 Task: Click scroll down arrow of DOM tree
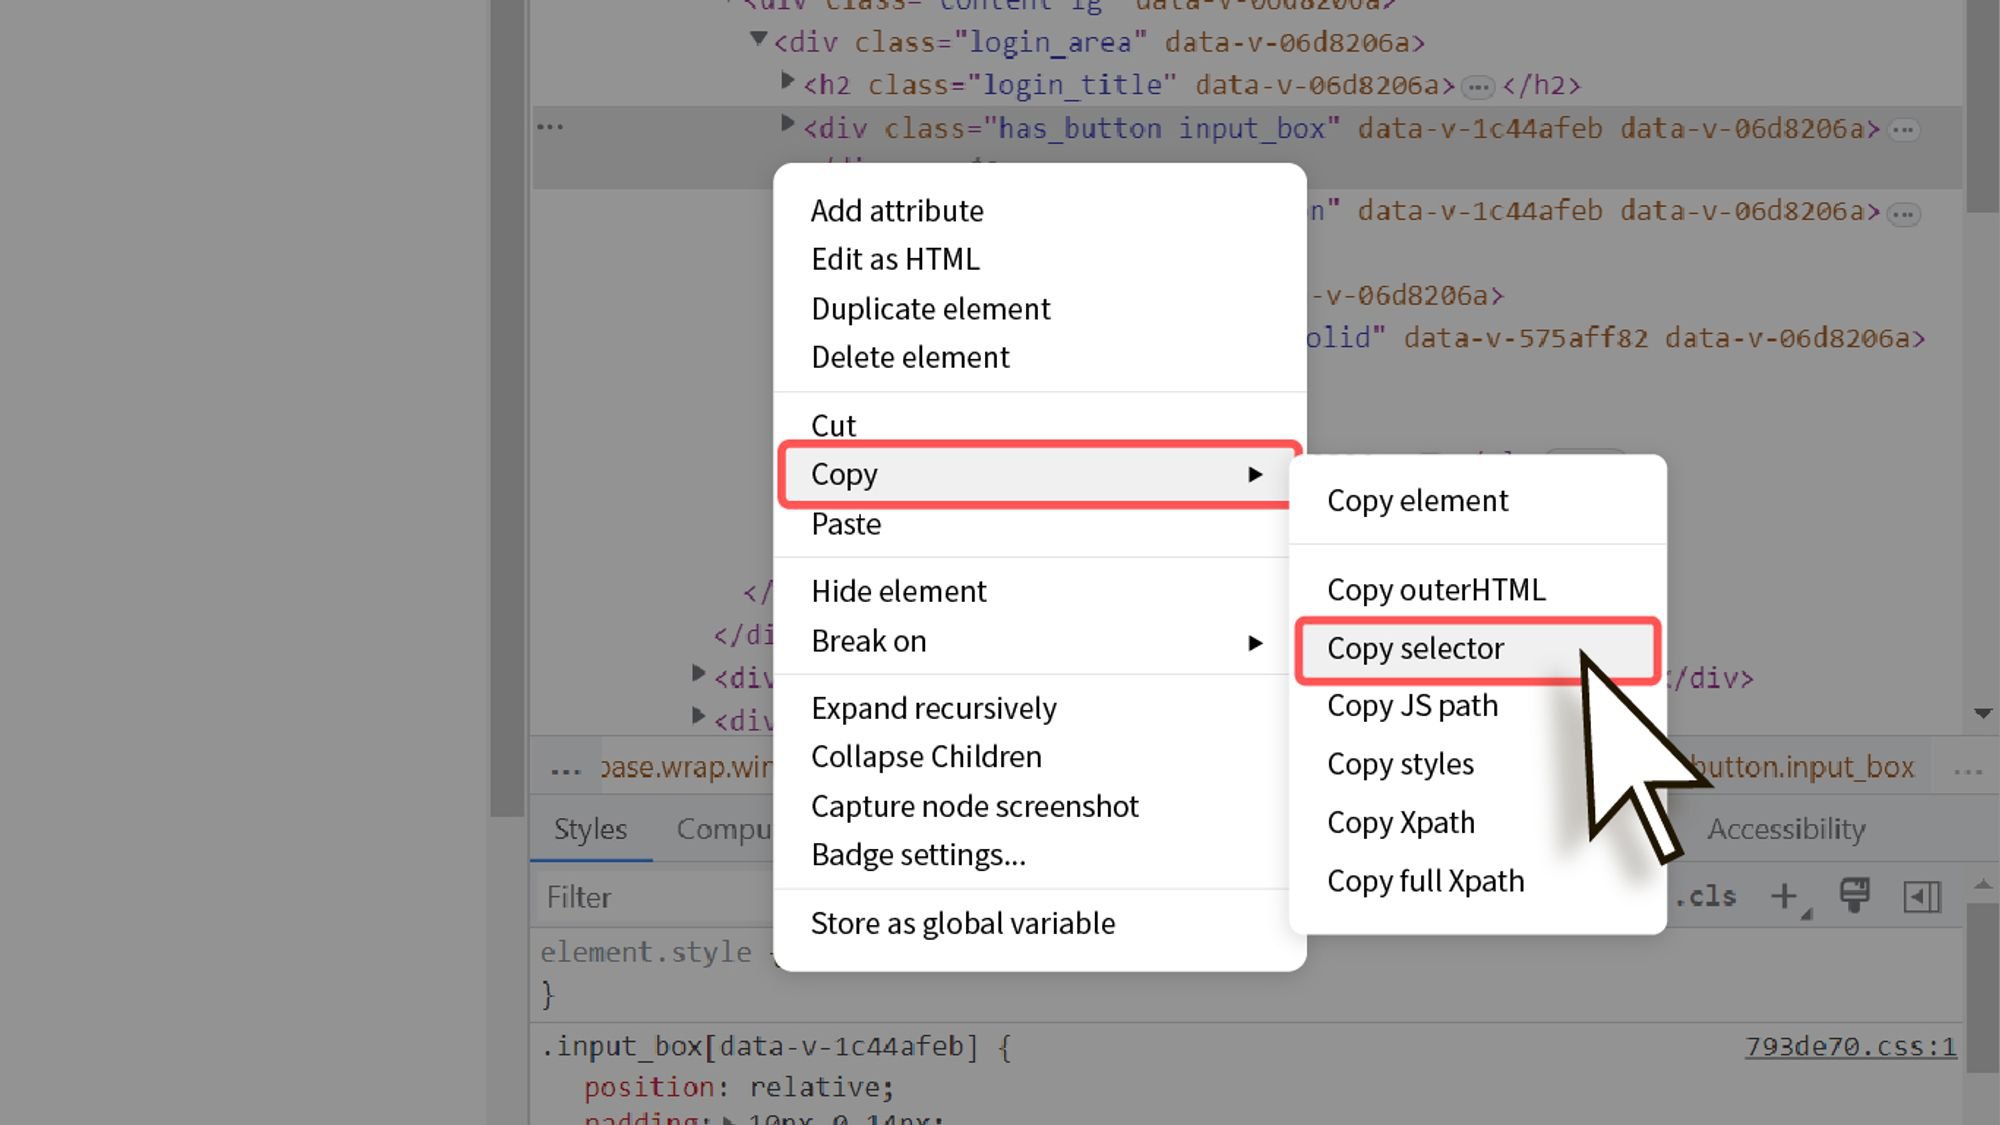point(1983,713)
